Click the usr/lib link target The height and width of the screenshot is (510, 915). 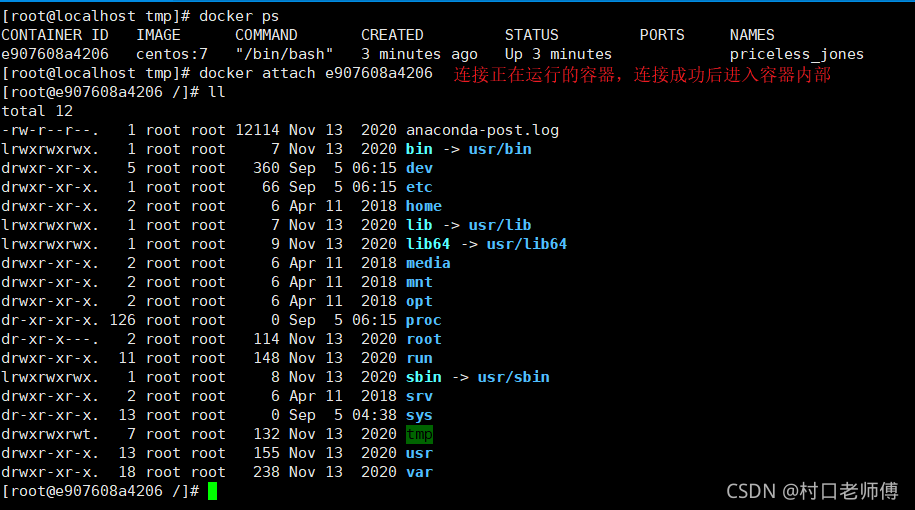click(500, 225)
